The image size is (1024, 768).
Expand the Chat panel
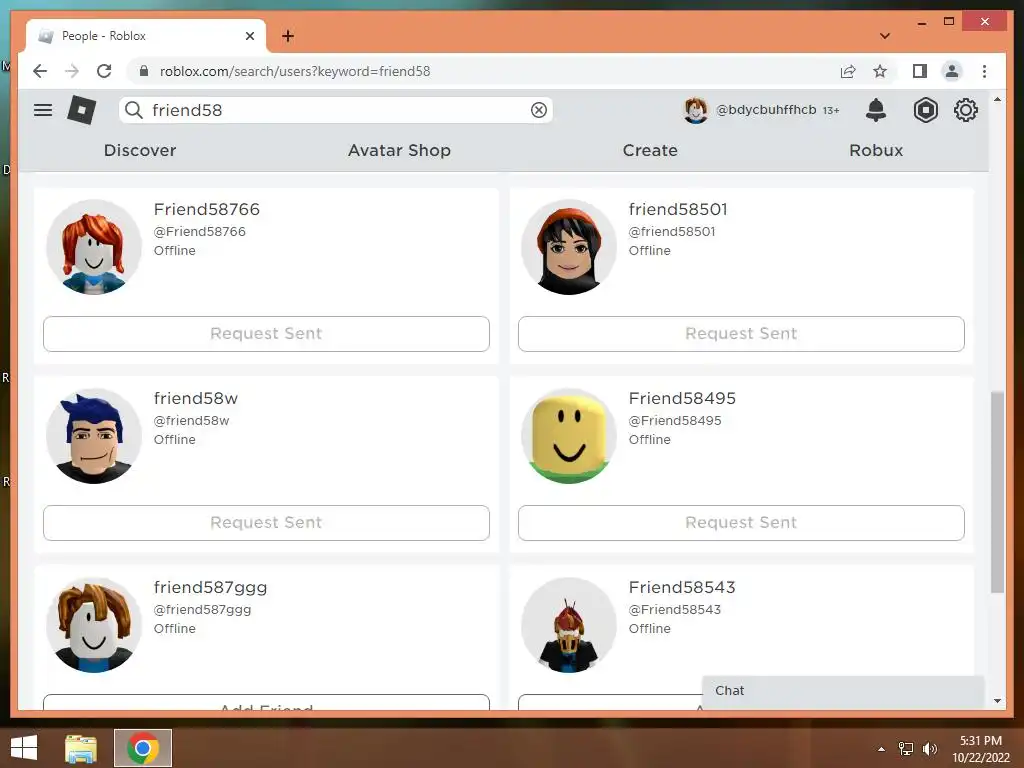coord(842,691)
